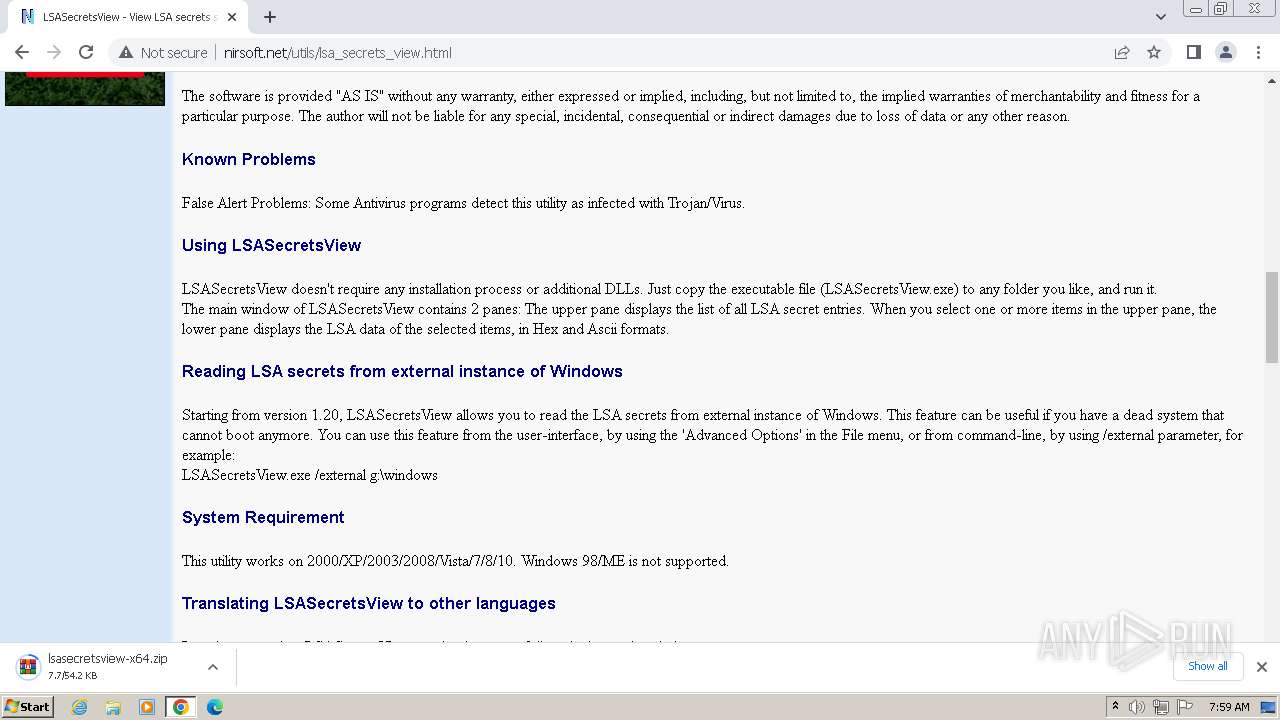Reload the current page
This screenshot has height=720, width=1280.
tap(86, 53)
